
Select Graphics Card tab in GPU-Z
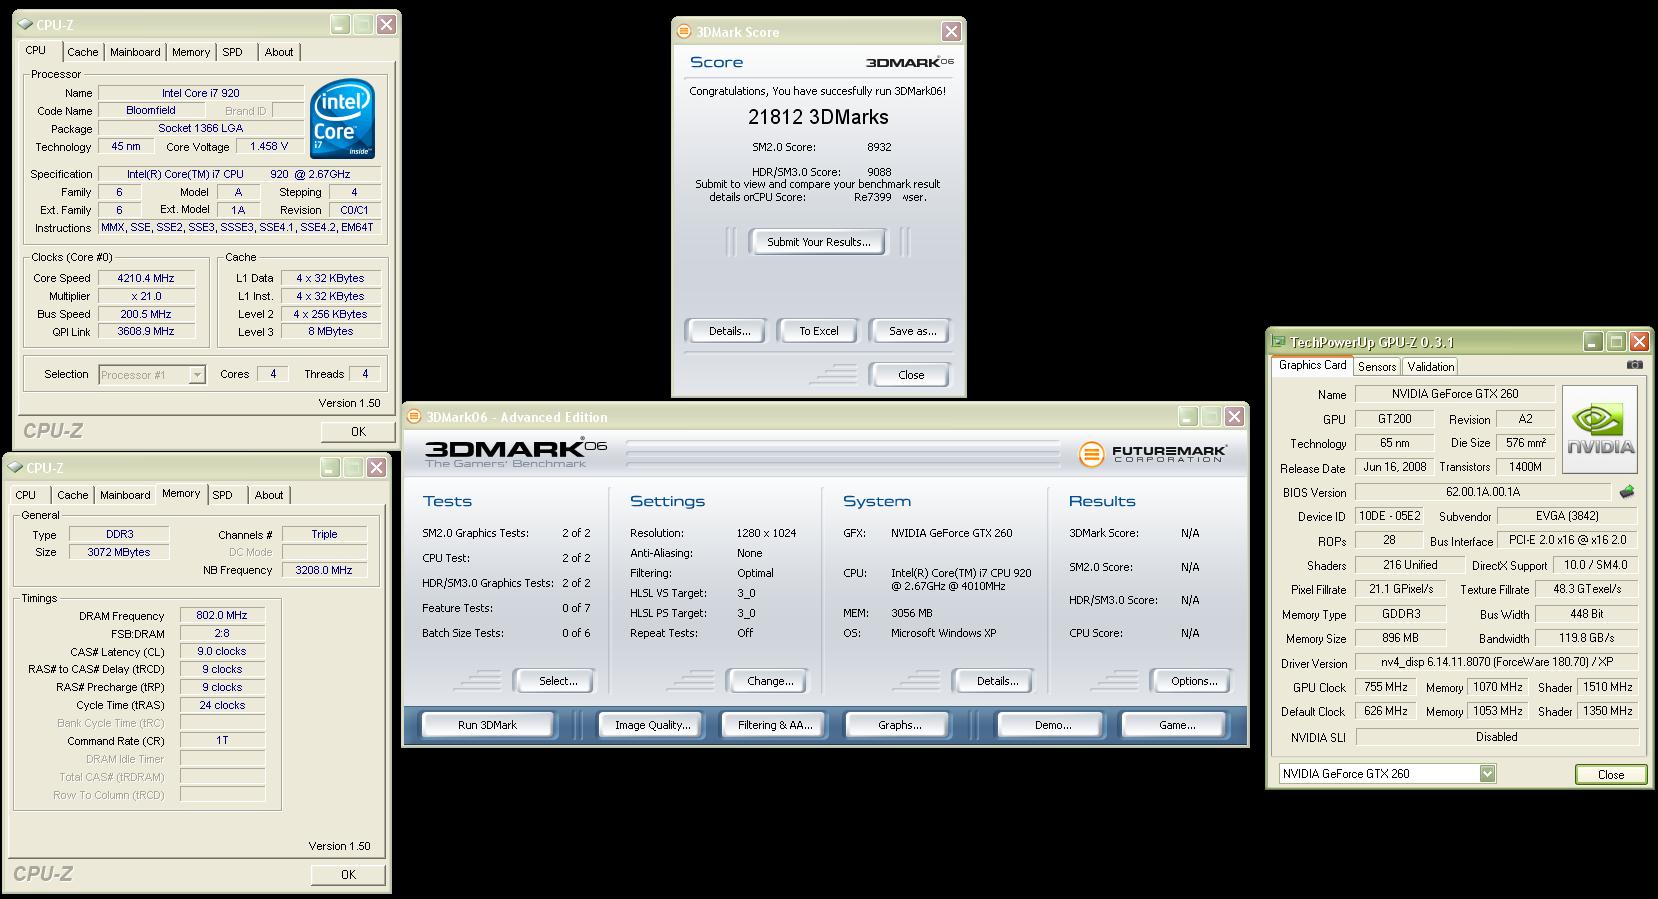tap(1312, 365)
